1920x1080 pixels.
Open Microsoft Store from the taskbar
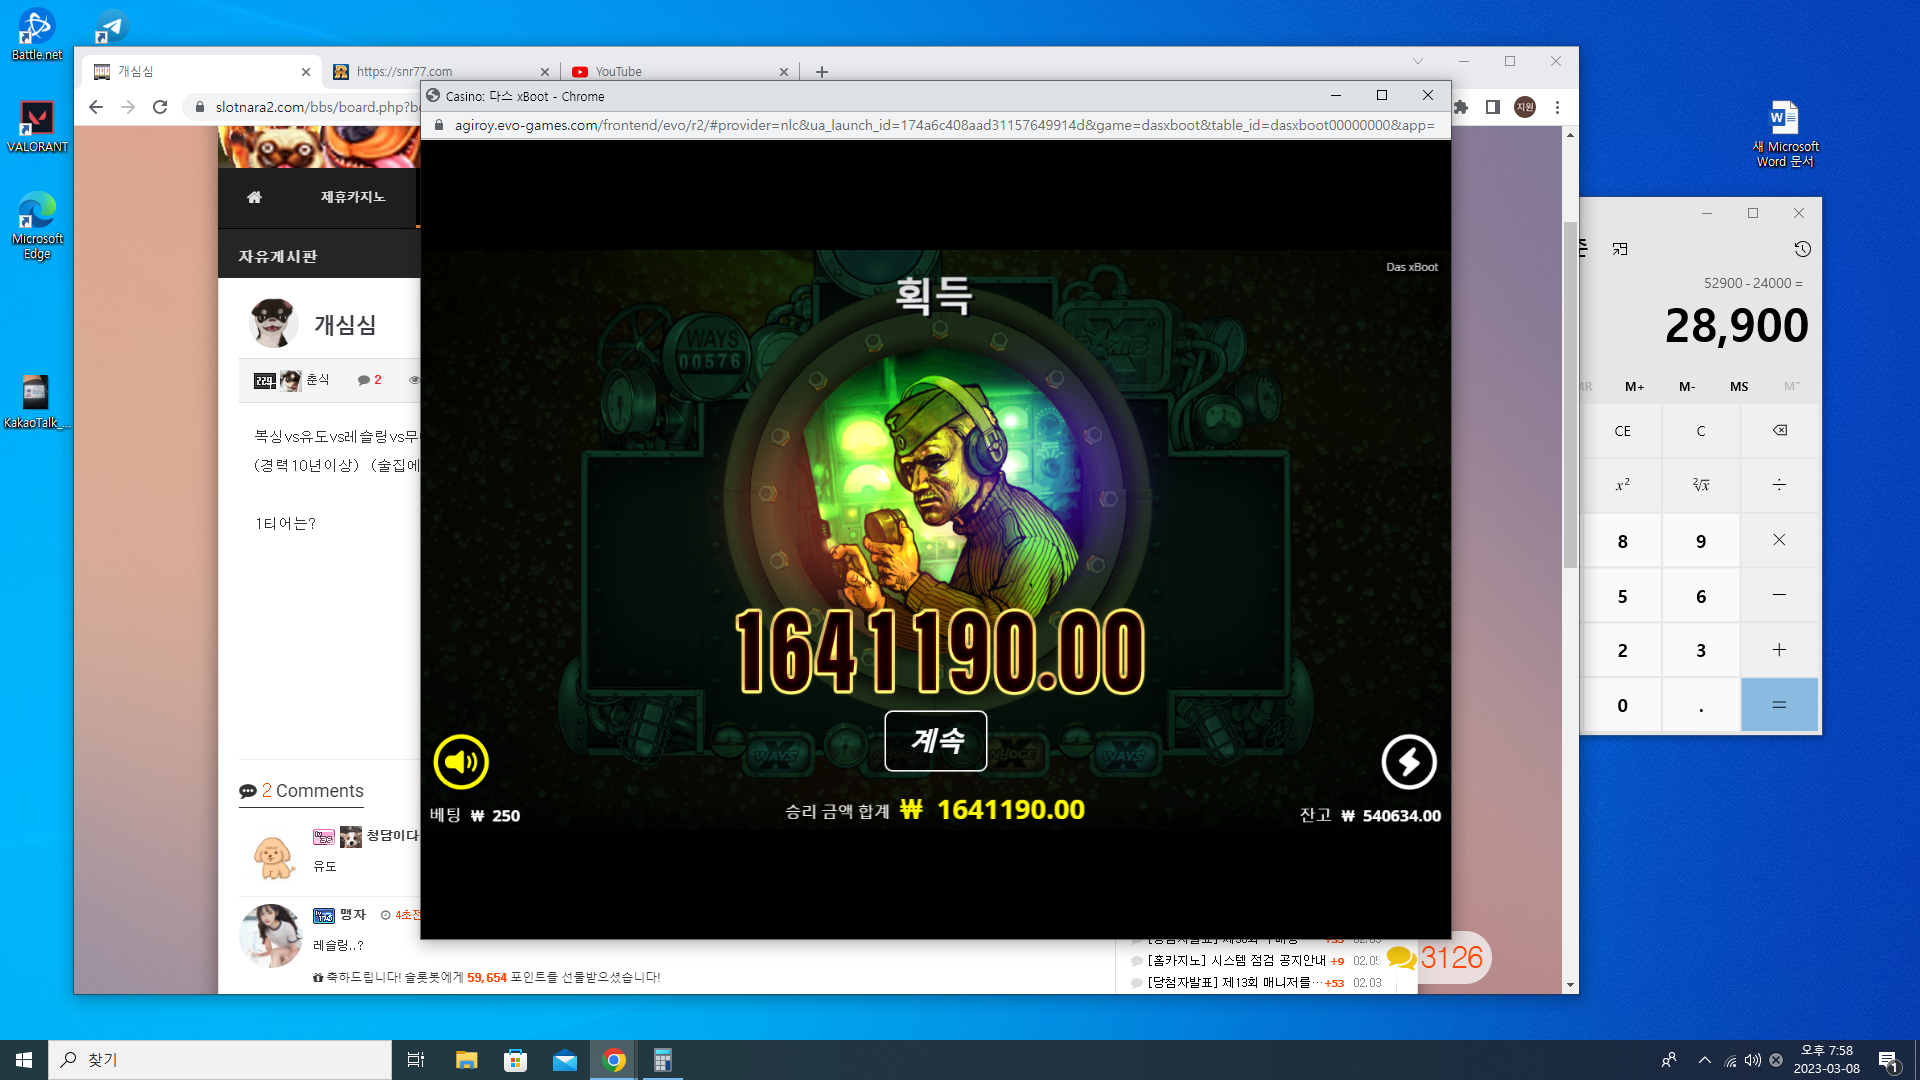tap(515, 1060)
